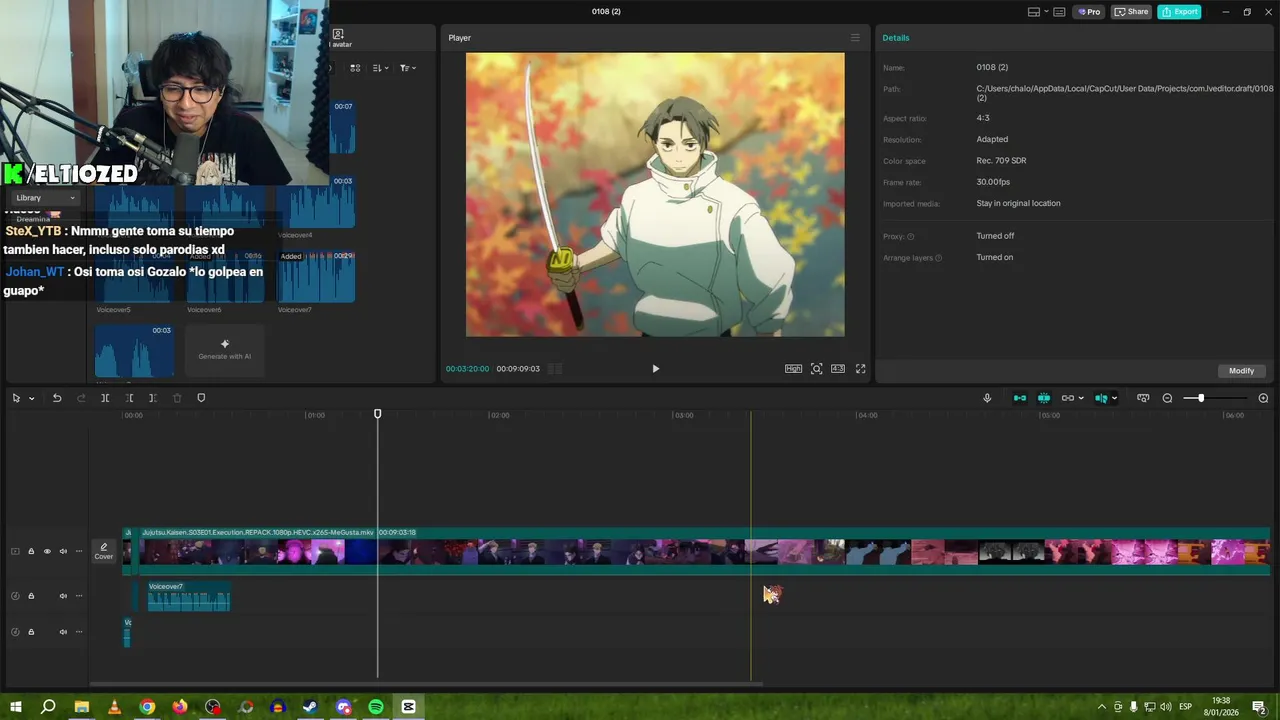Image resolution: width=1280 pixels, height=720 pixels.
Task: Open more options for the Voiceover7 audio track
Action: pyautogui.click(x=79, y=596)
